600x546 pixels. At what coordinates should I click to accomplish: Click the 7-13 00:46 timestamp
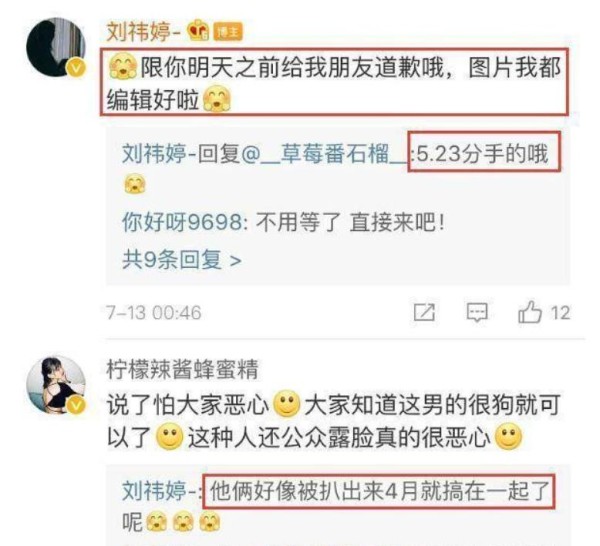153,313
